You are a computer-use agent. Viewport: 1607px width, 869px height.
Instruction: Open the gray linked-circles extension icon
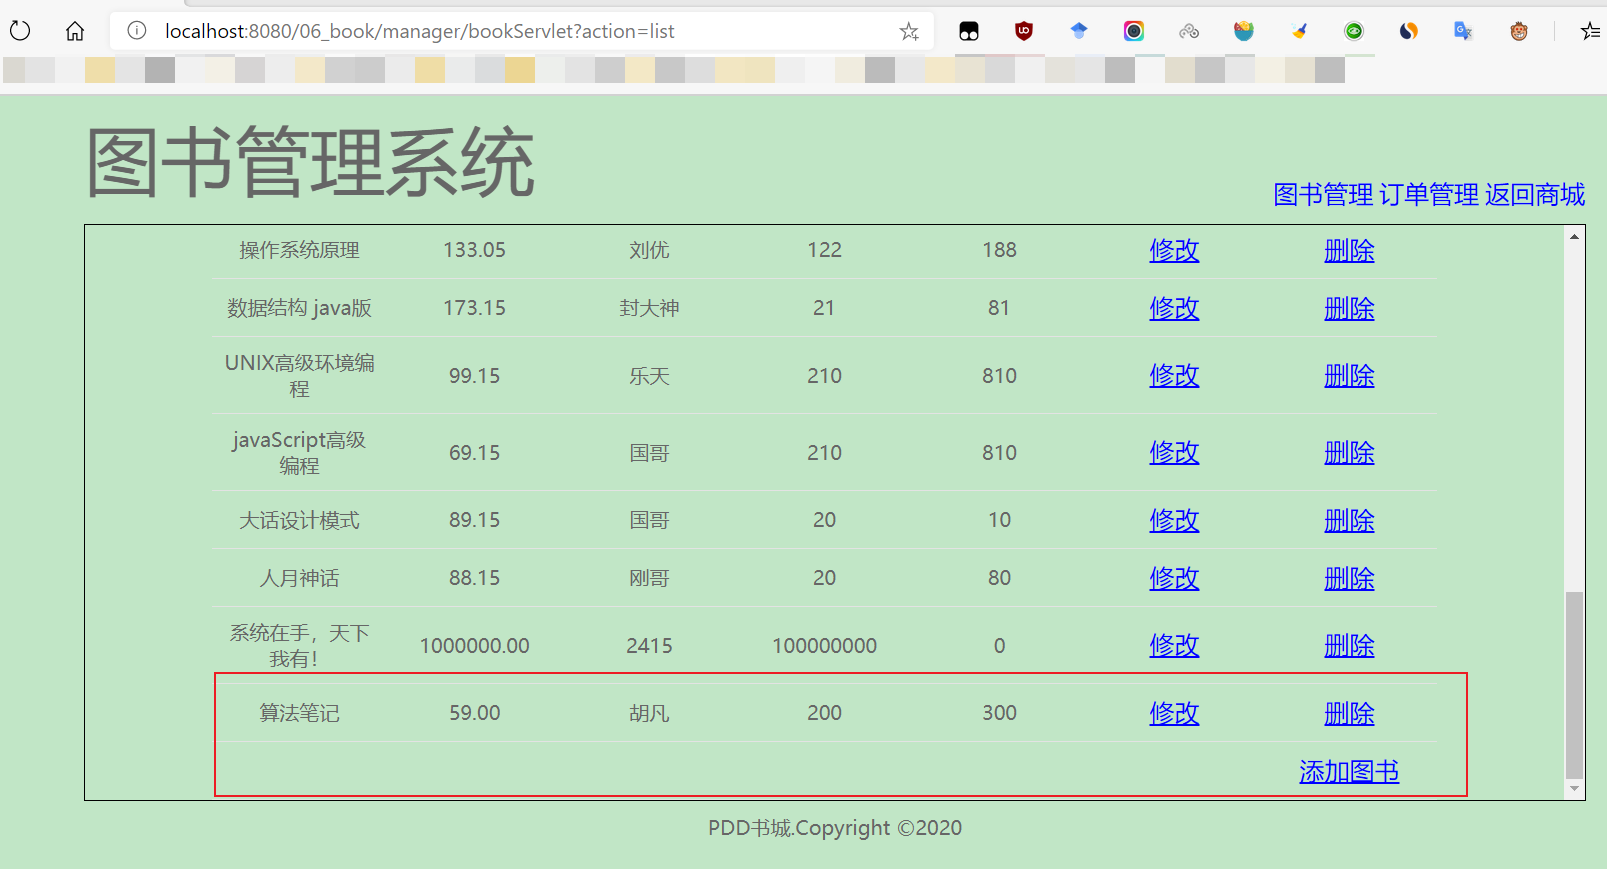(1189, 31)
